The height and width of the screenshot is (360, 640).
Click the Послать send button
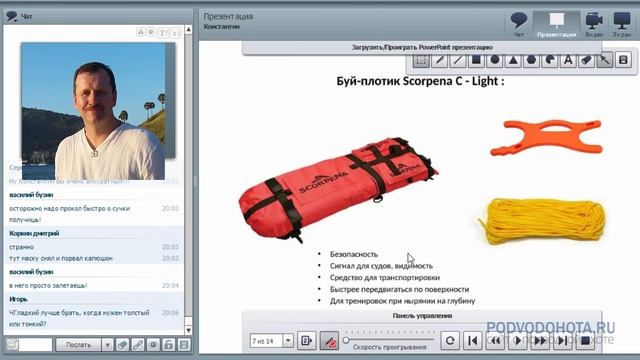click(x=78, y=345)
